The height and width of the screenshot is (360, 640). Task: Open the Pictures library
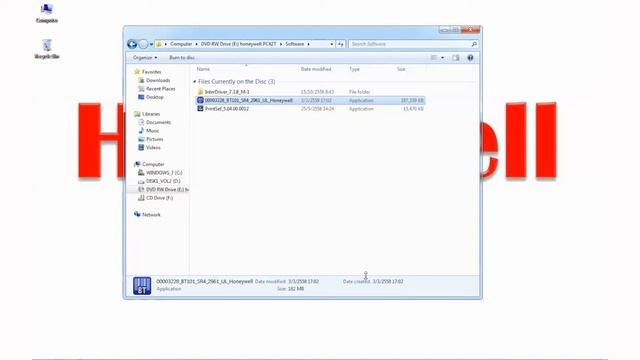pyautogui.click(x=154, y=139)
